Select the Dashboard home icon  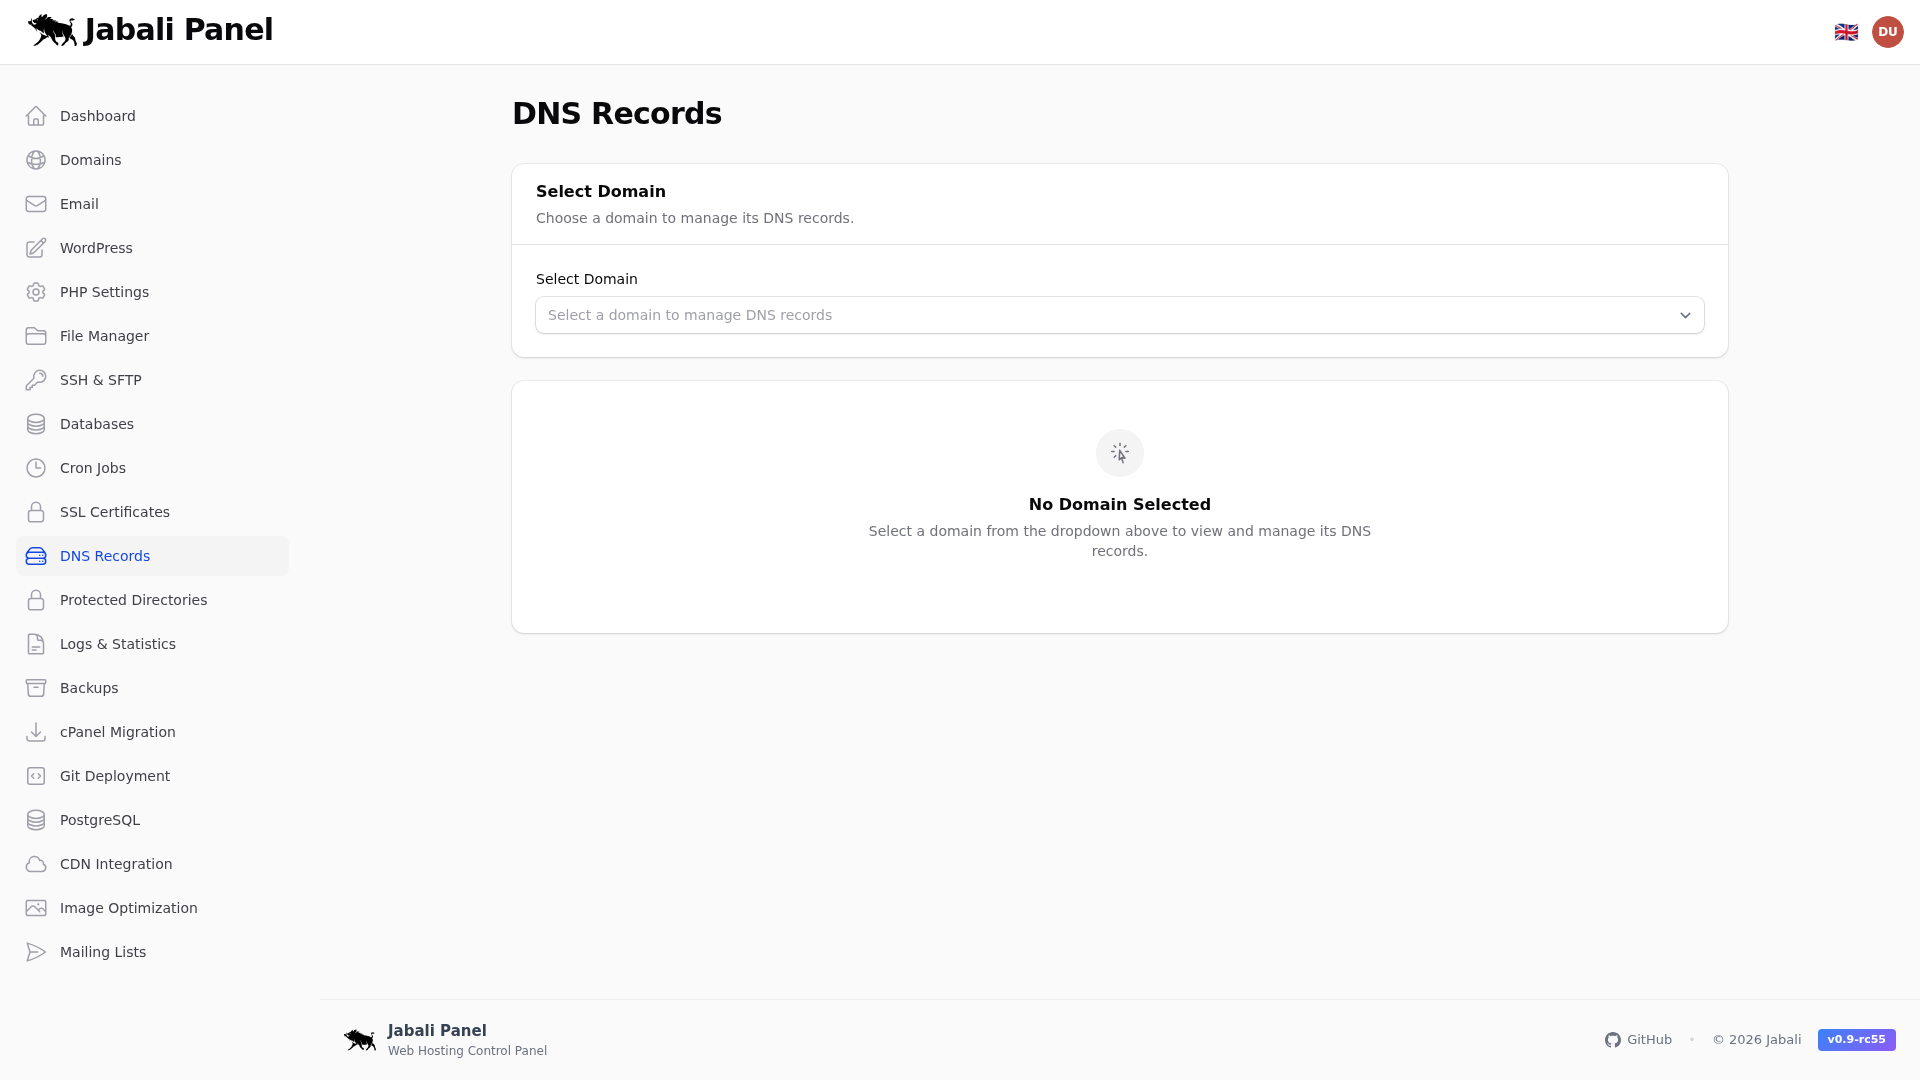[x=36, y=116]
